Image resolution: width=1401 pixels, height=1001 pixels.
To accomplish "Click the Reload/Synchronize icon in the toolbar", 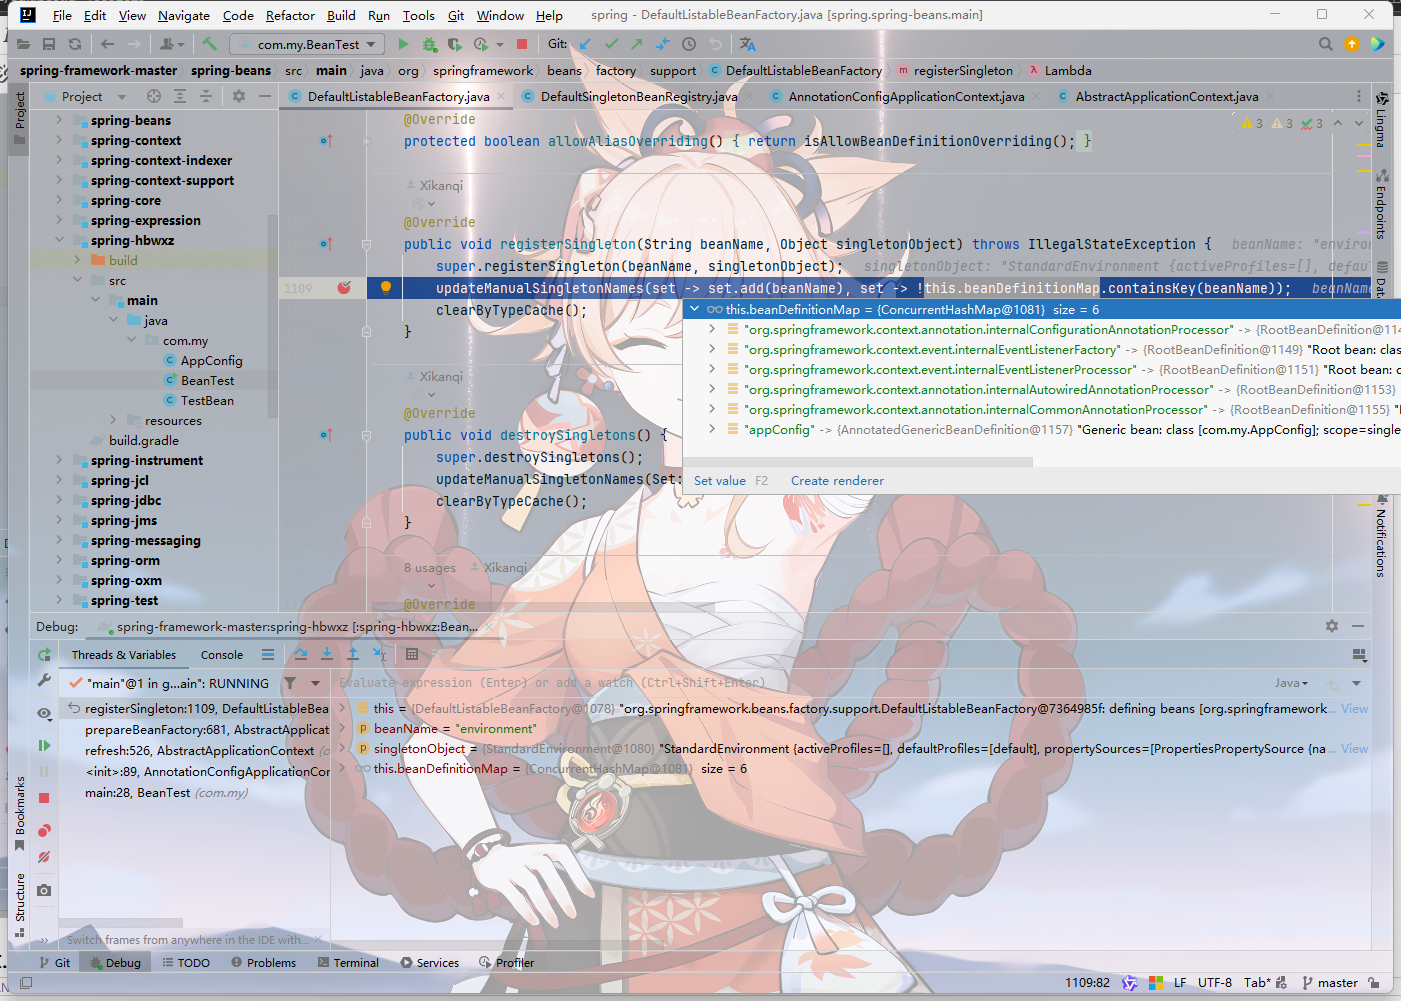I will pyautogui.click(x=74, y=44).
